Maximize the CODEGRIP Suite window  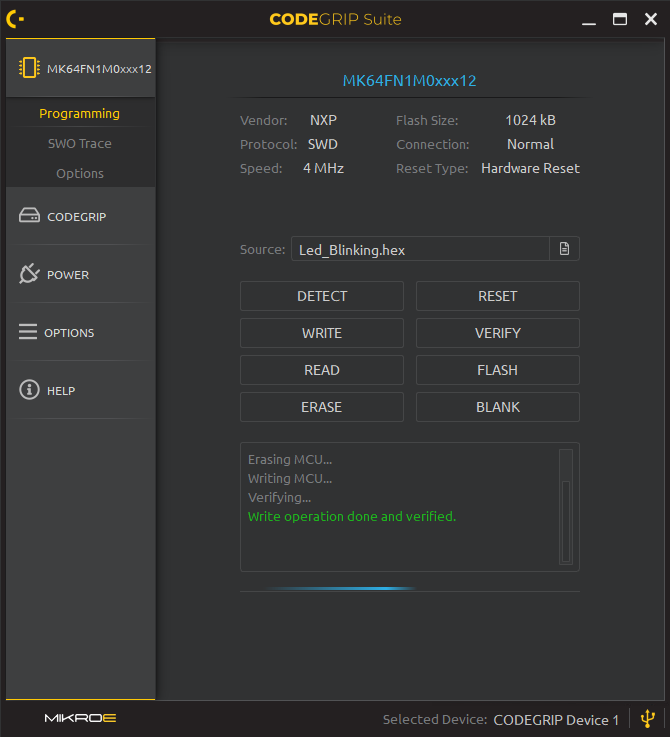620,19
